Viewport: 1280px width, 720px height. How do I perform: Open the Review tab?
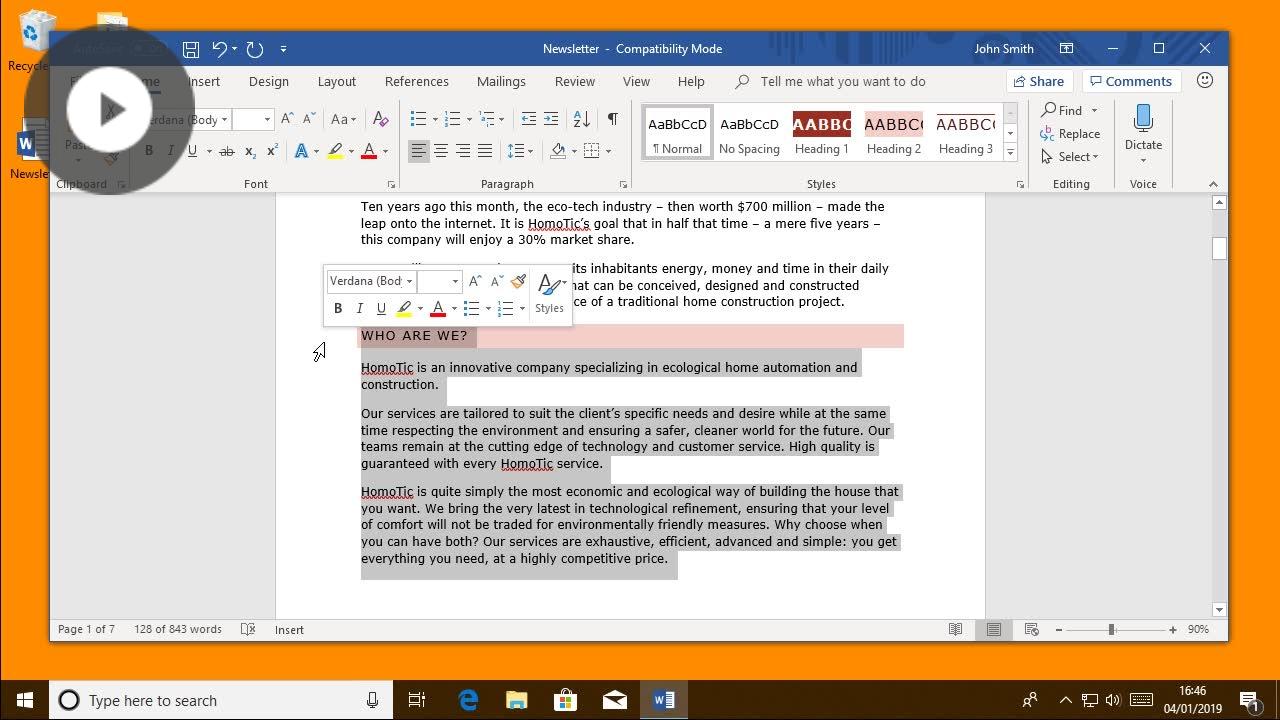[575, 82]
